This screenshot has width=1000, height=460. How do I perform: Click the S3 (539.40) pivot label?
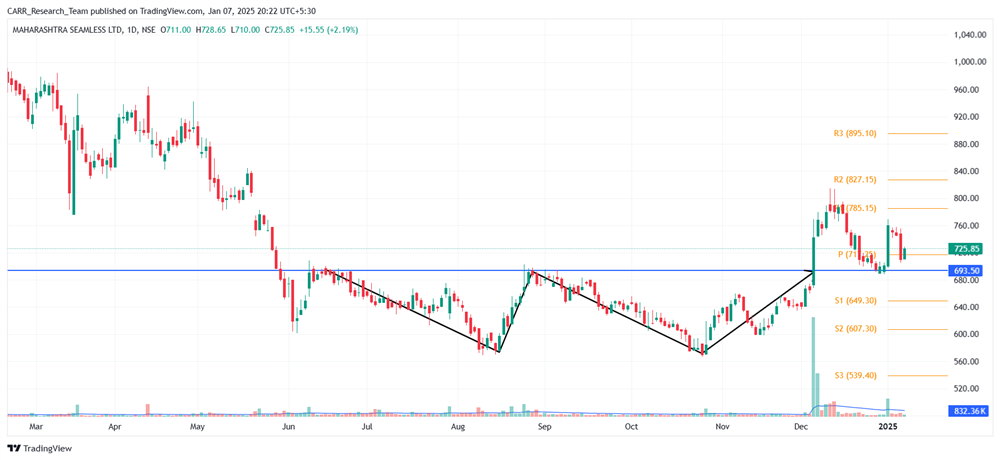pyautogui.click(x=855, y=376)
